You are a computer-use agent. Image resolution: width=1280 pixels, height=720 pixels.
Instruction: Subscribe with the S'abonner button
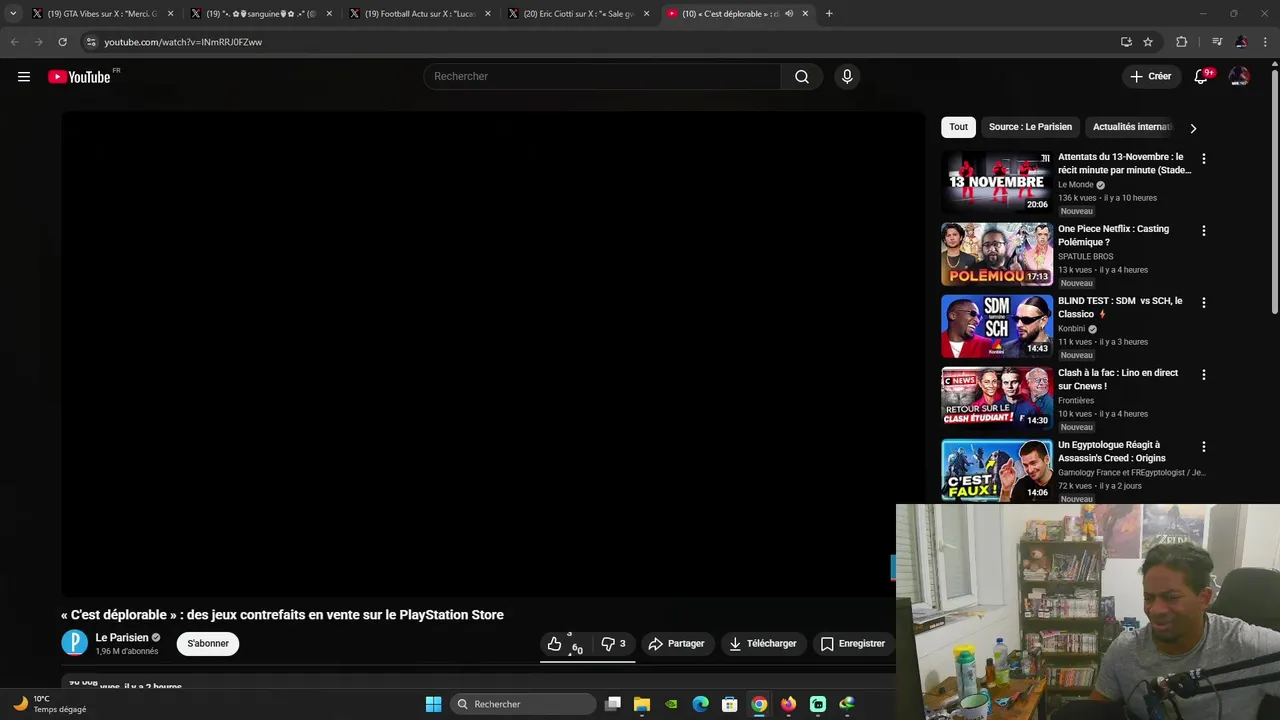click(208, 644)
